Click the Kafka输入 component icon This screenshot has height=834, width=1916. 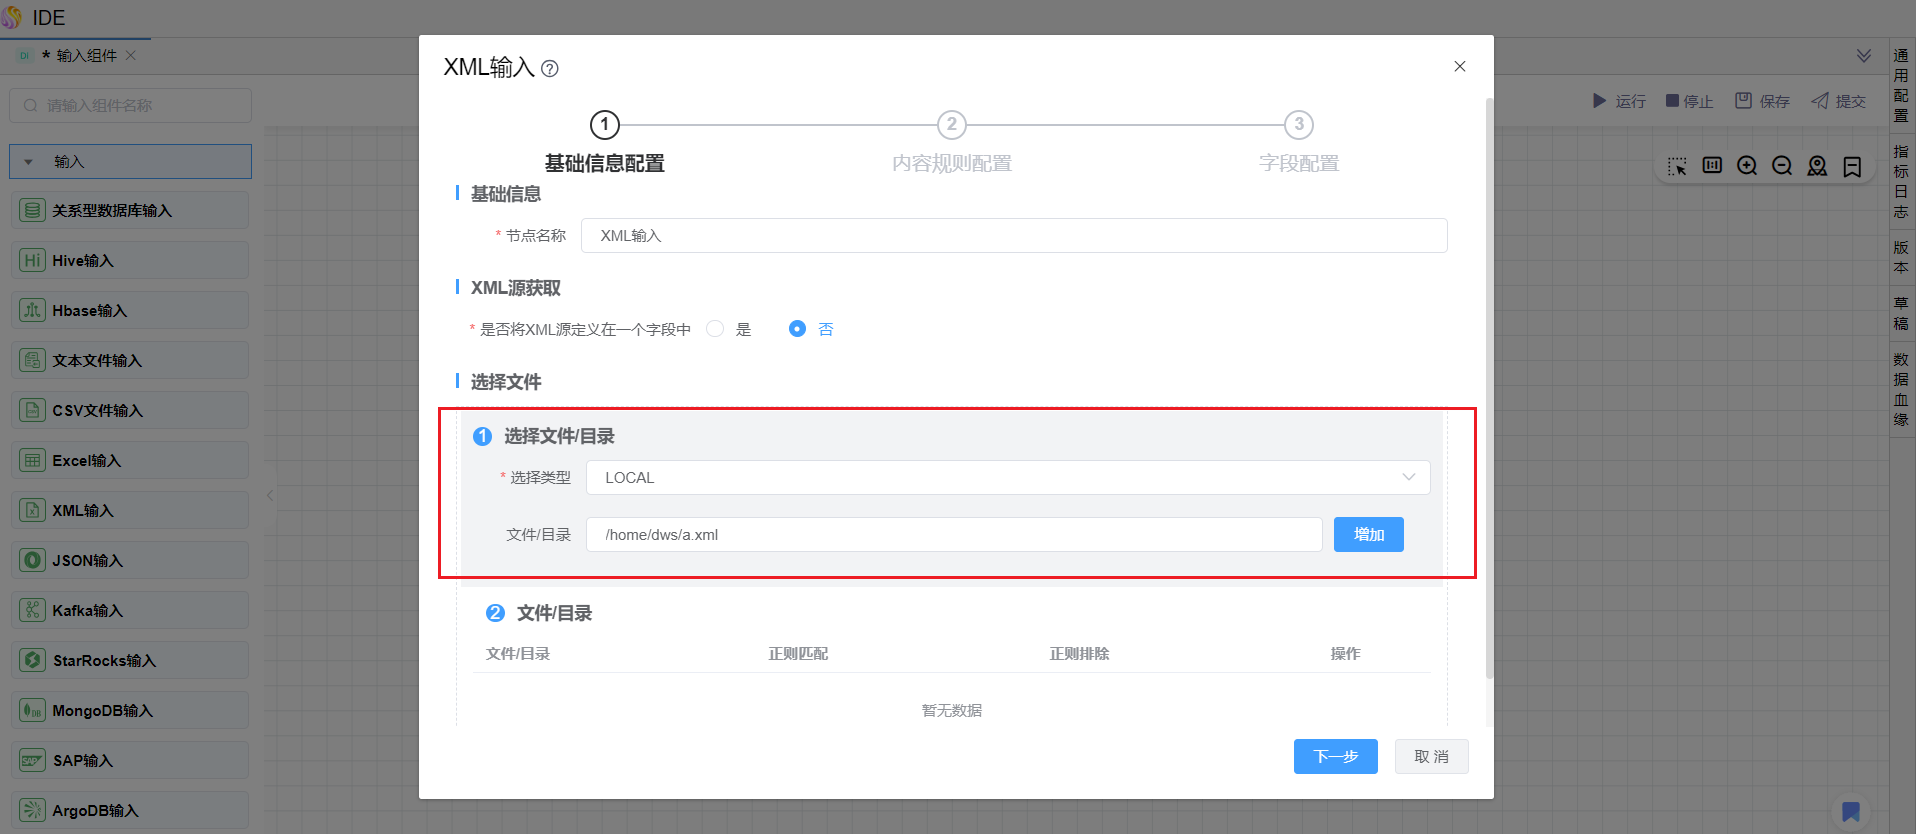tap(33, 610)
